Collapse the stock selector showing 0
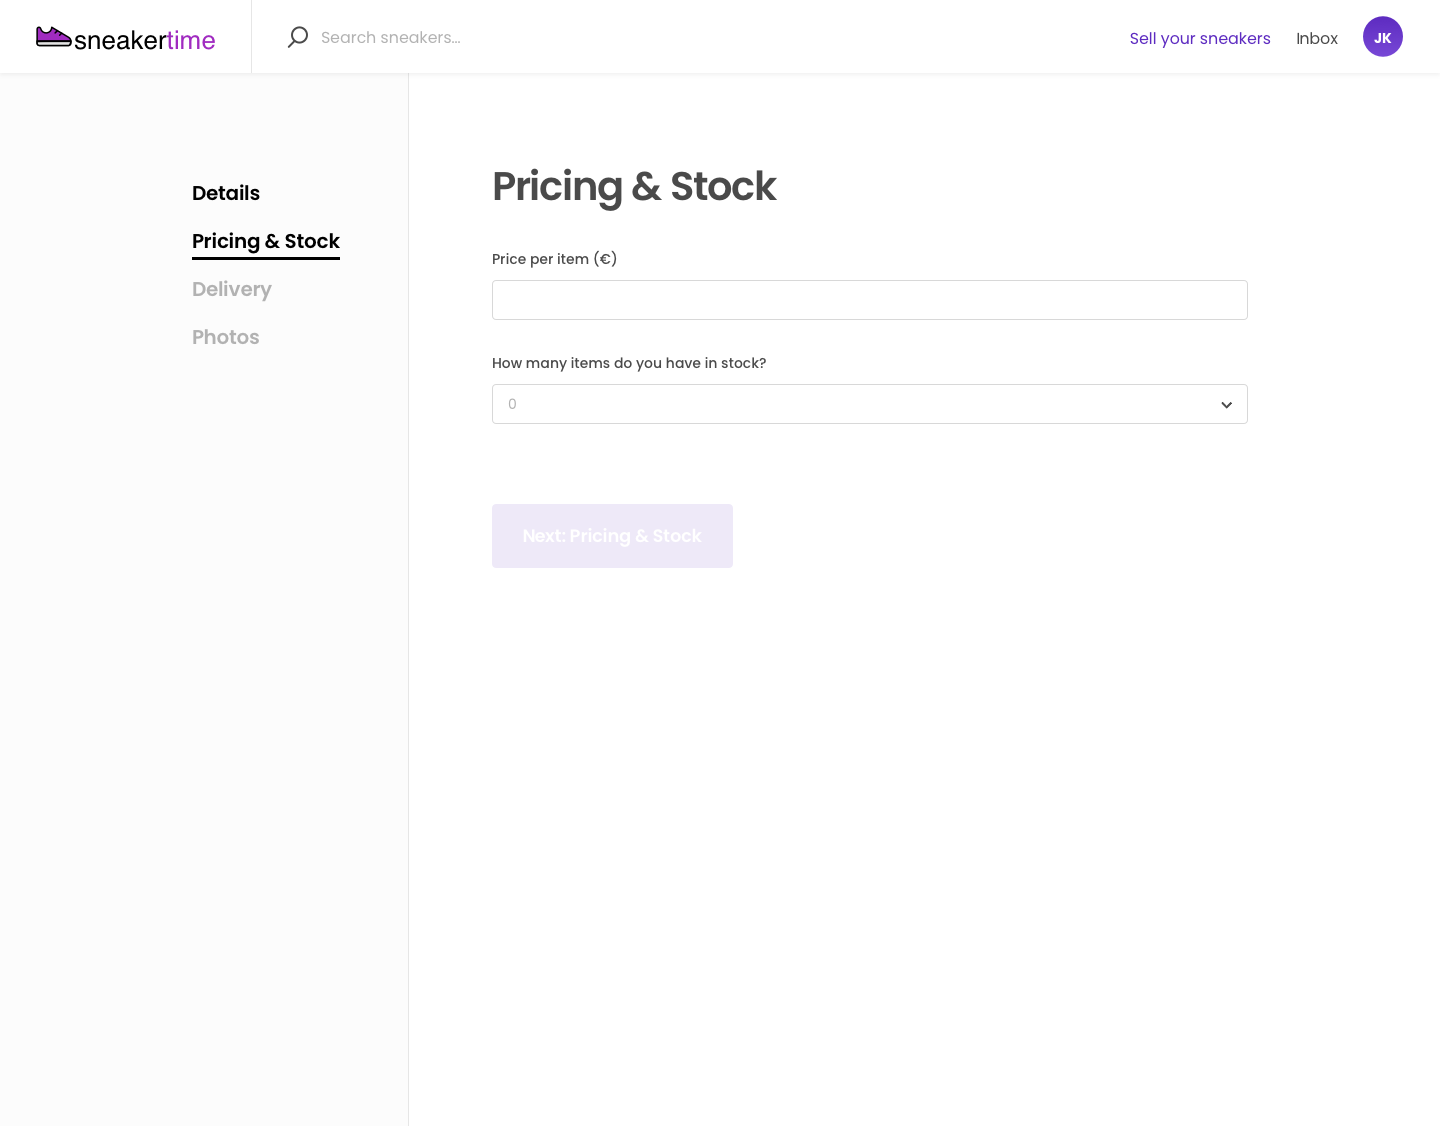Image resolution: width=1440 pixels, height=1126 pixels. [x=869, y=404]
